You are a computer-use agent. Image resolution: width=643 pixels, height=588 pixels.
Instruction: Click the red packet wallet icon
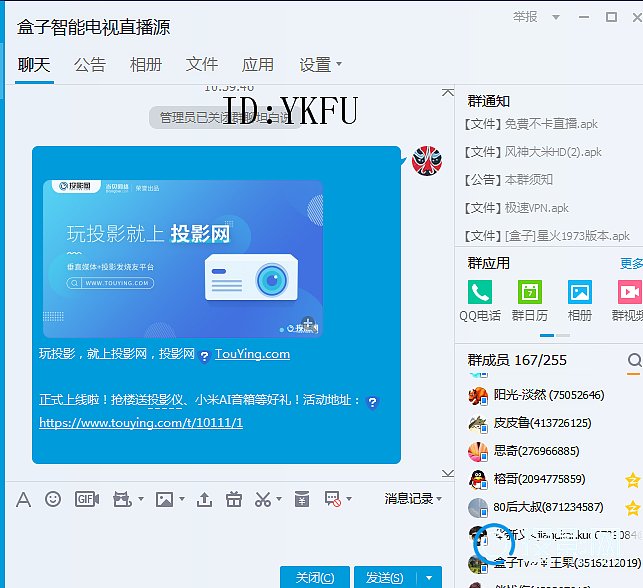pyautogui.click(x=302, y=499)
